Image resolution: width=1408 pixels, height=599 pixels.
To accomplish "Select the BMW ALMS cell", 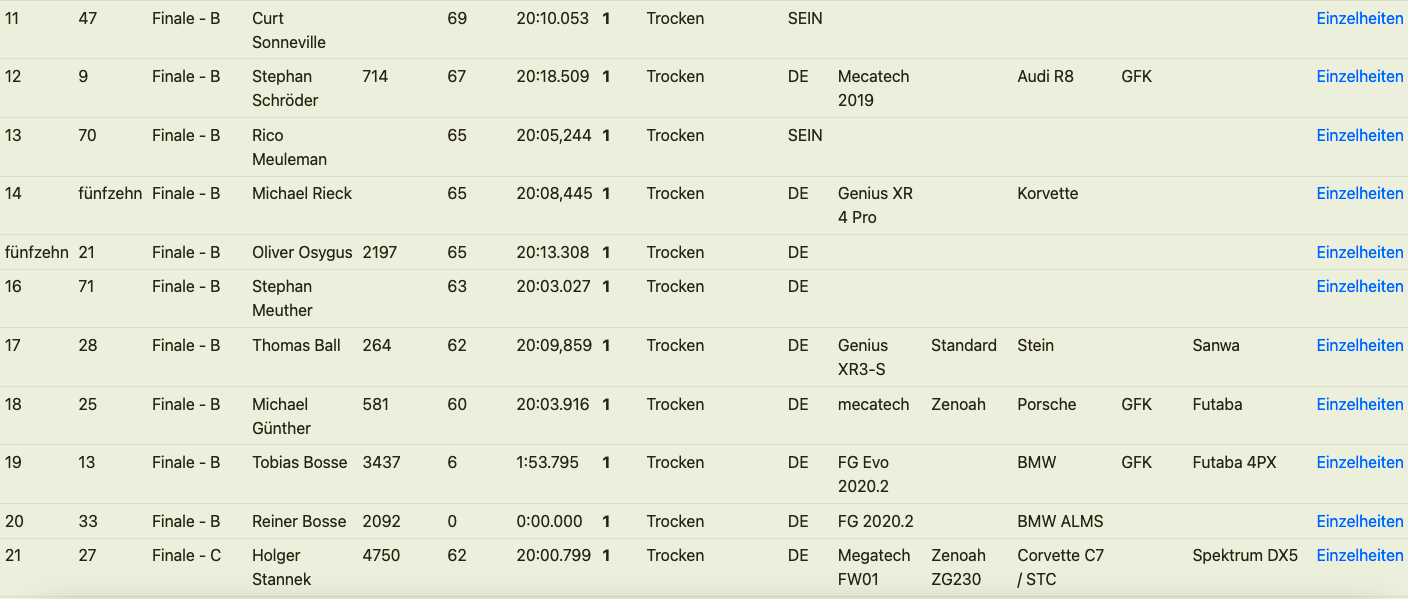I will coord(1060,522).
